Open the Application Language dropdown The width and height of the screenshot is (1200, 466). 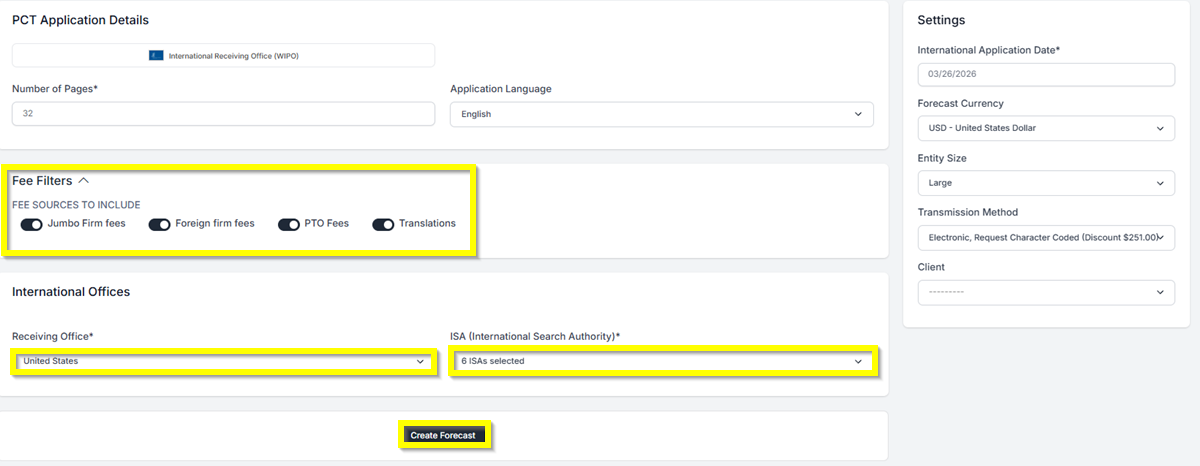[661, 114]
